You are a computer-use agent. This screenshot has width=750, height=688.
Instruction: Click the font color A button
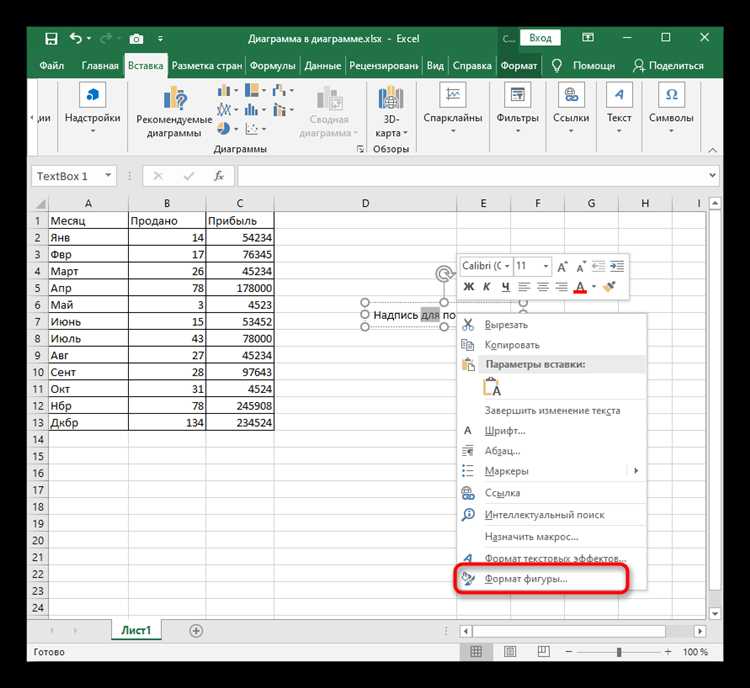click(x=580, y=287)
